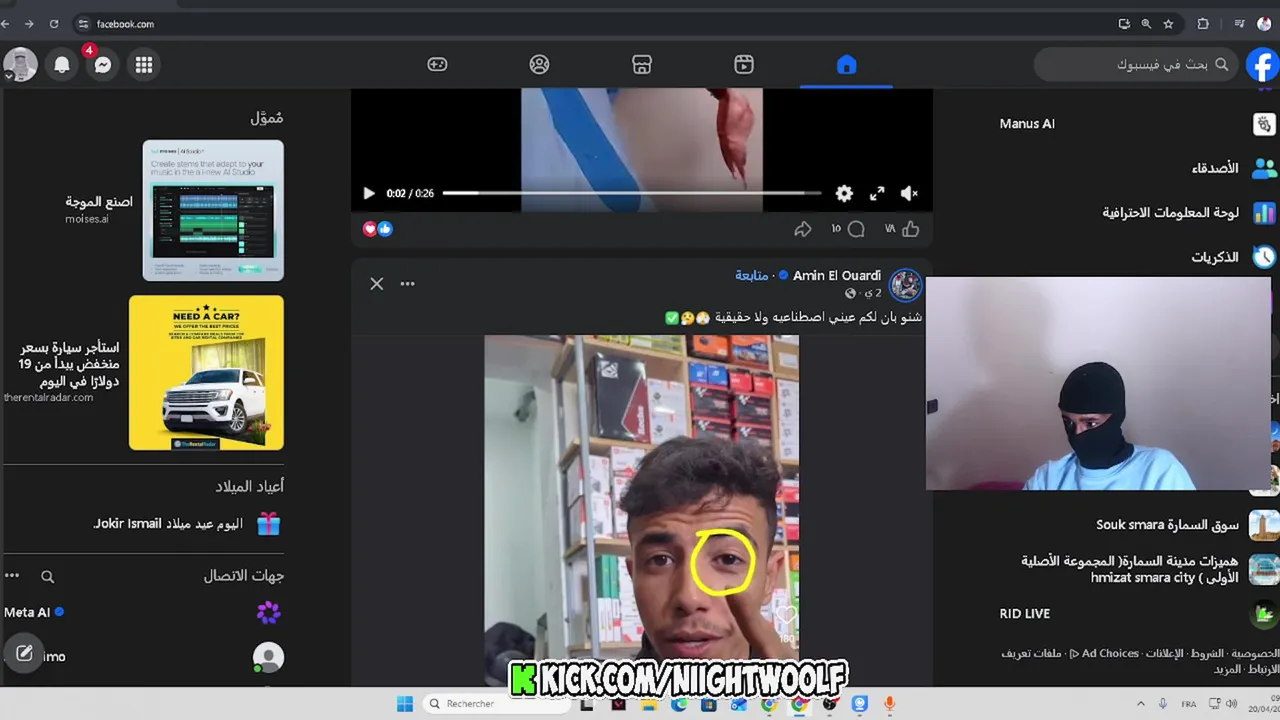
Task: Open Meta AI contact chat
Action: point(144,612)
